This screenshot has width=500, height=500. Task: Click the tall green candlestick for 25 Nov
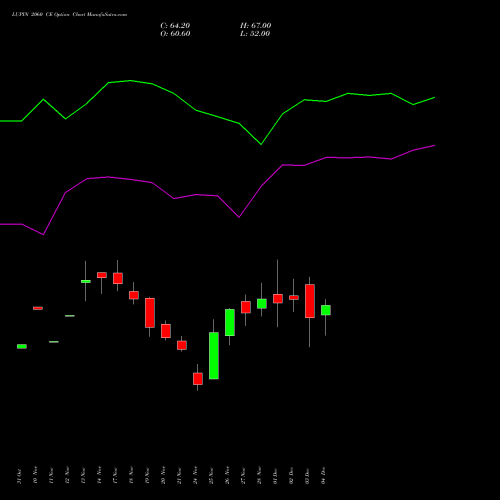214,356
